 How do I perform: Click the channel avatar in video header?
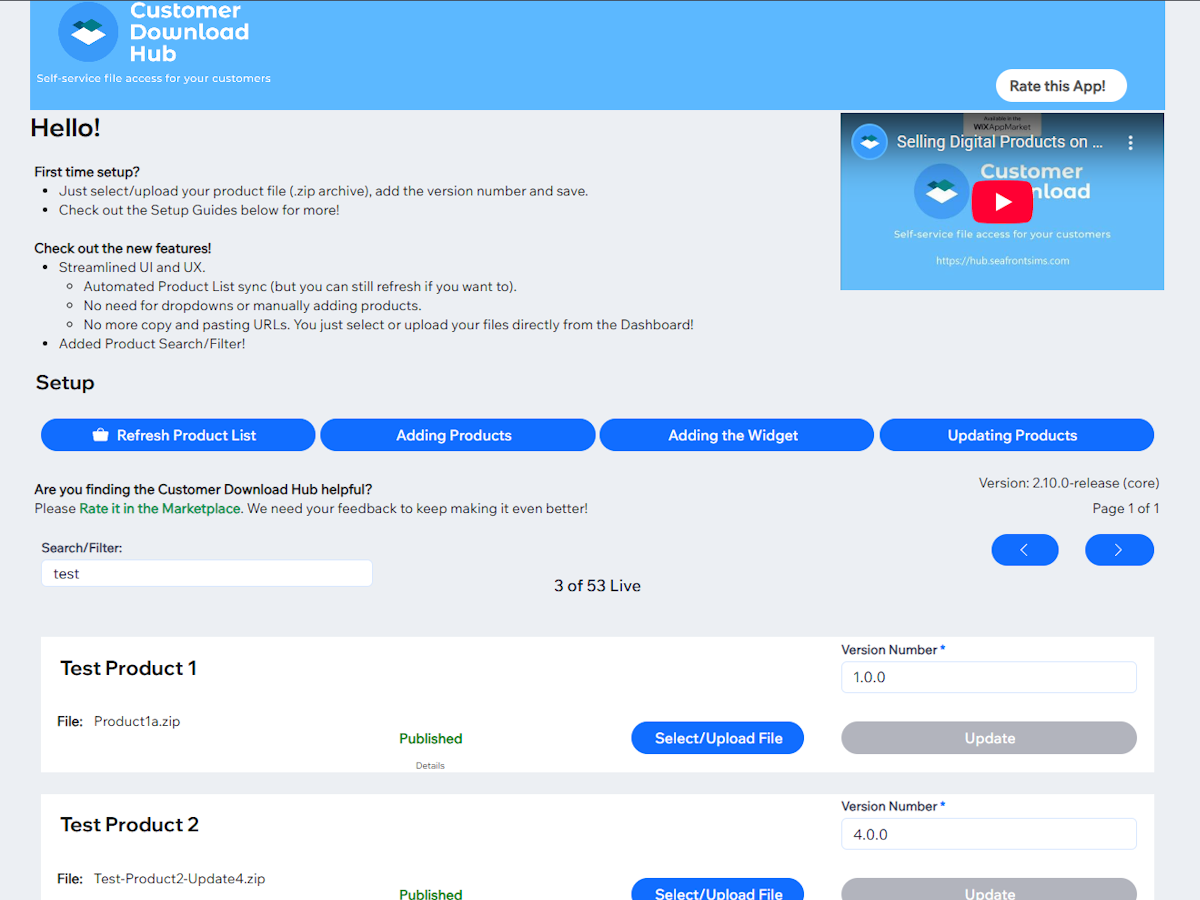[x=870, y=142]
